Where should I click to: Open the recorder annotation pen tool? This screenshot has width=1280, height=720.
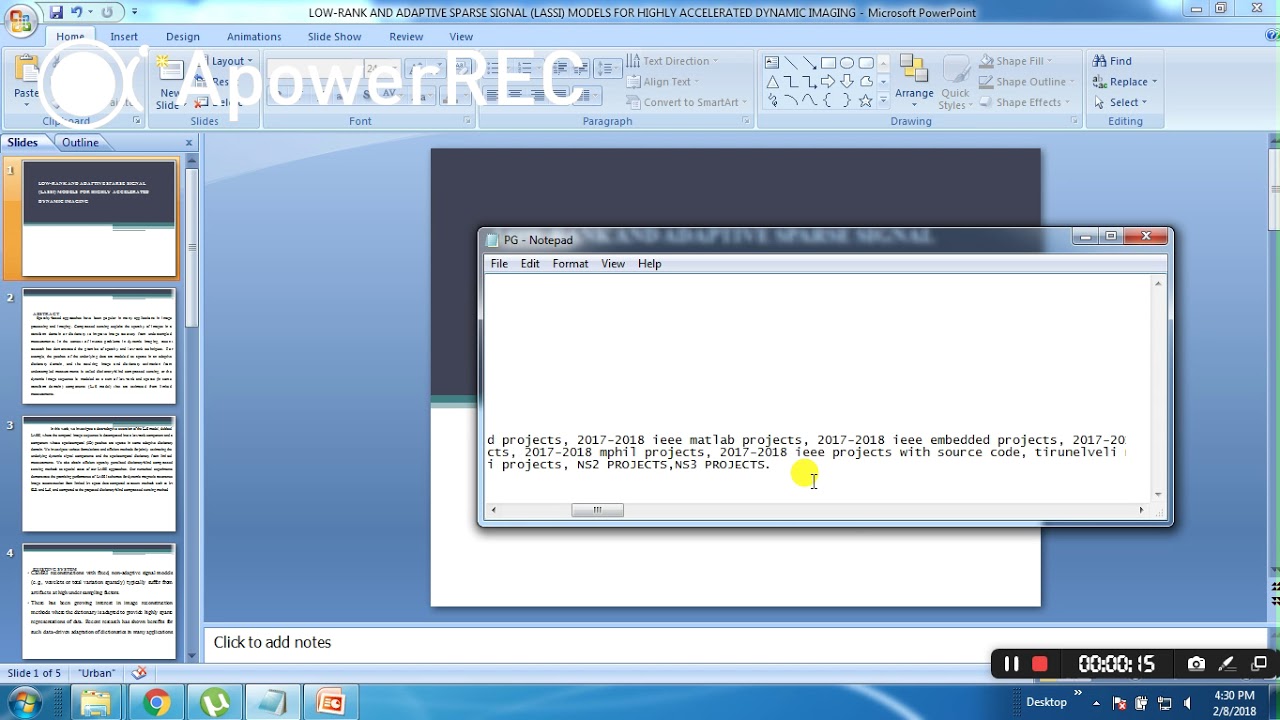1229,664
